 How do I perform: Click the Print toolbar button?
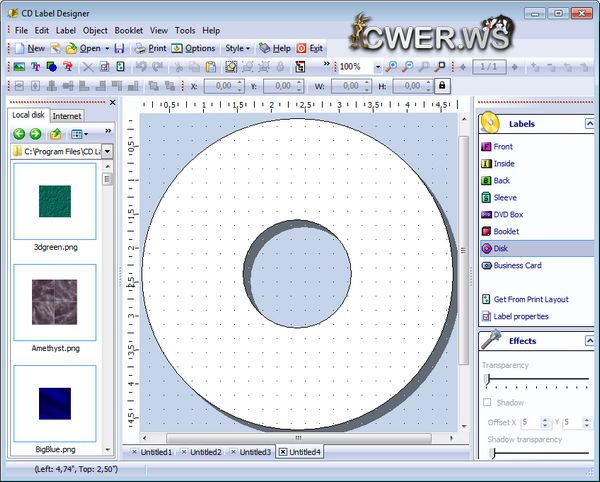click(150, 48)
